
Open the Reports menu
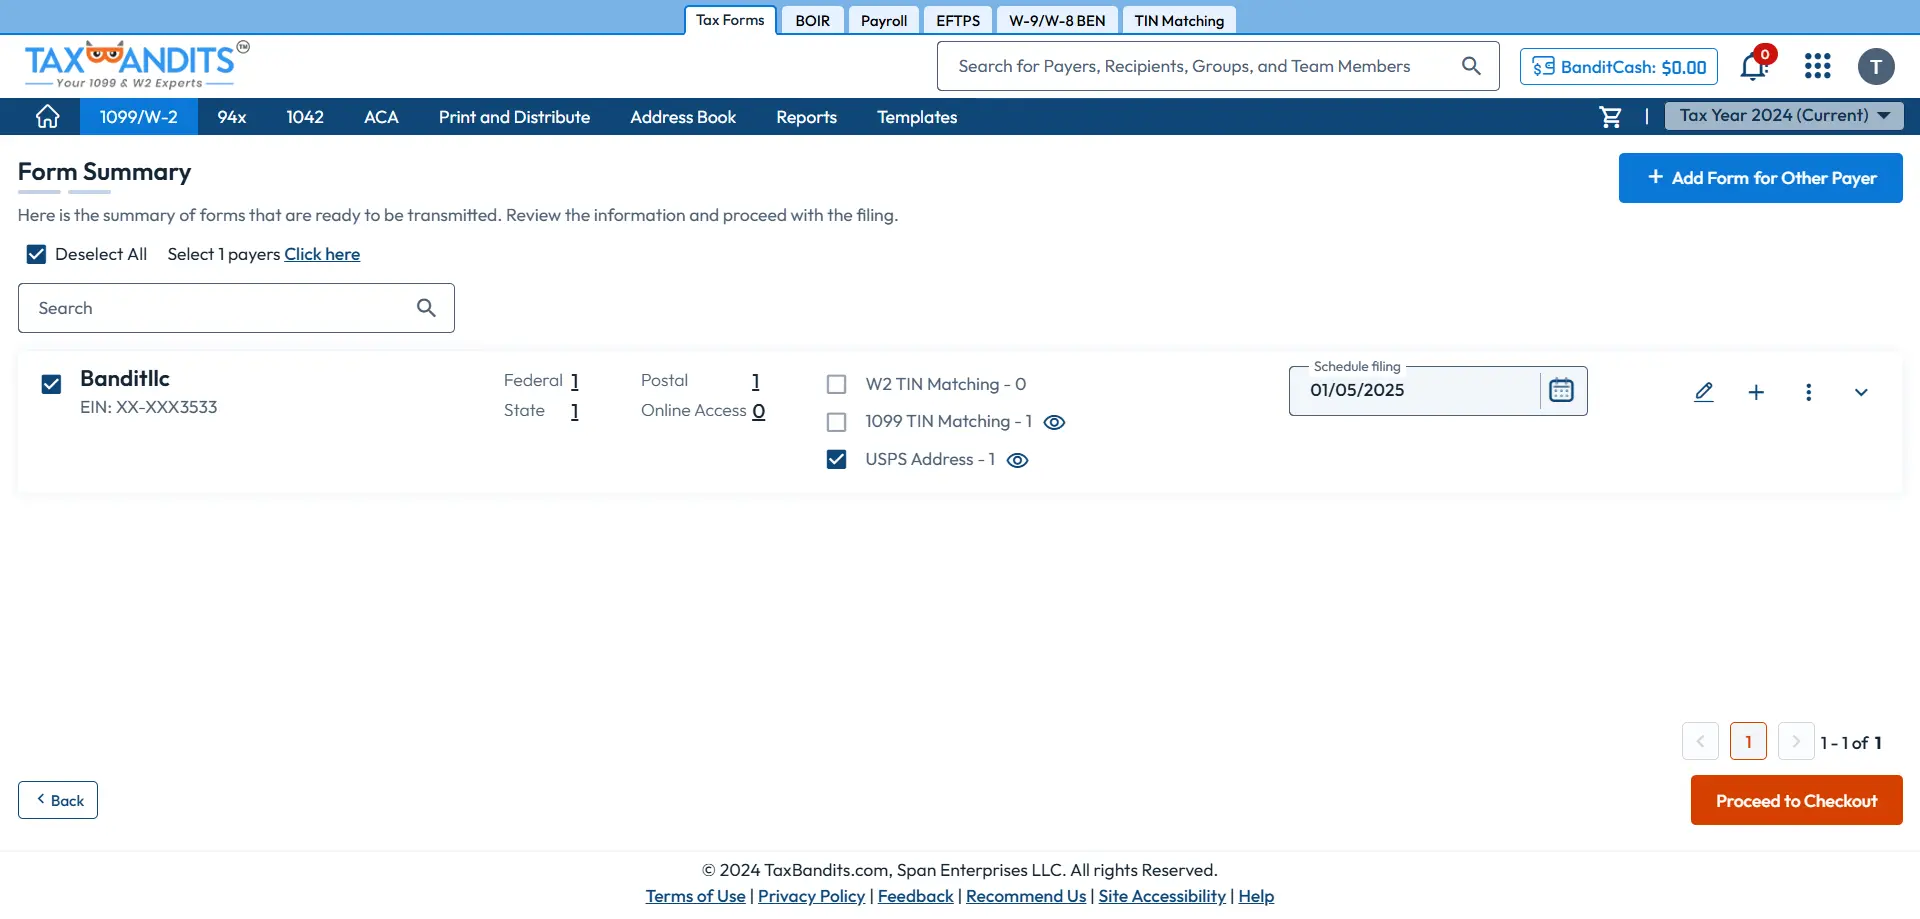coord(806,117)
